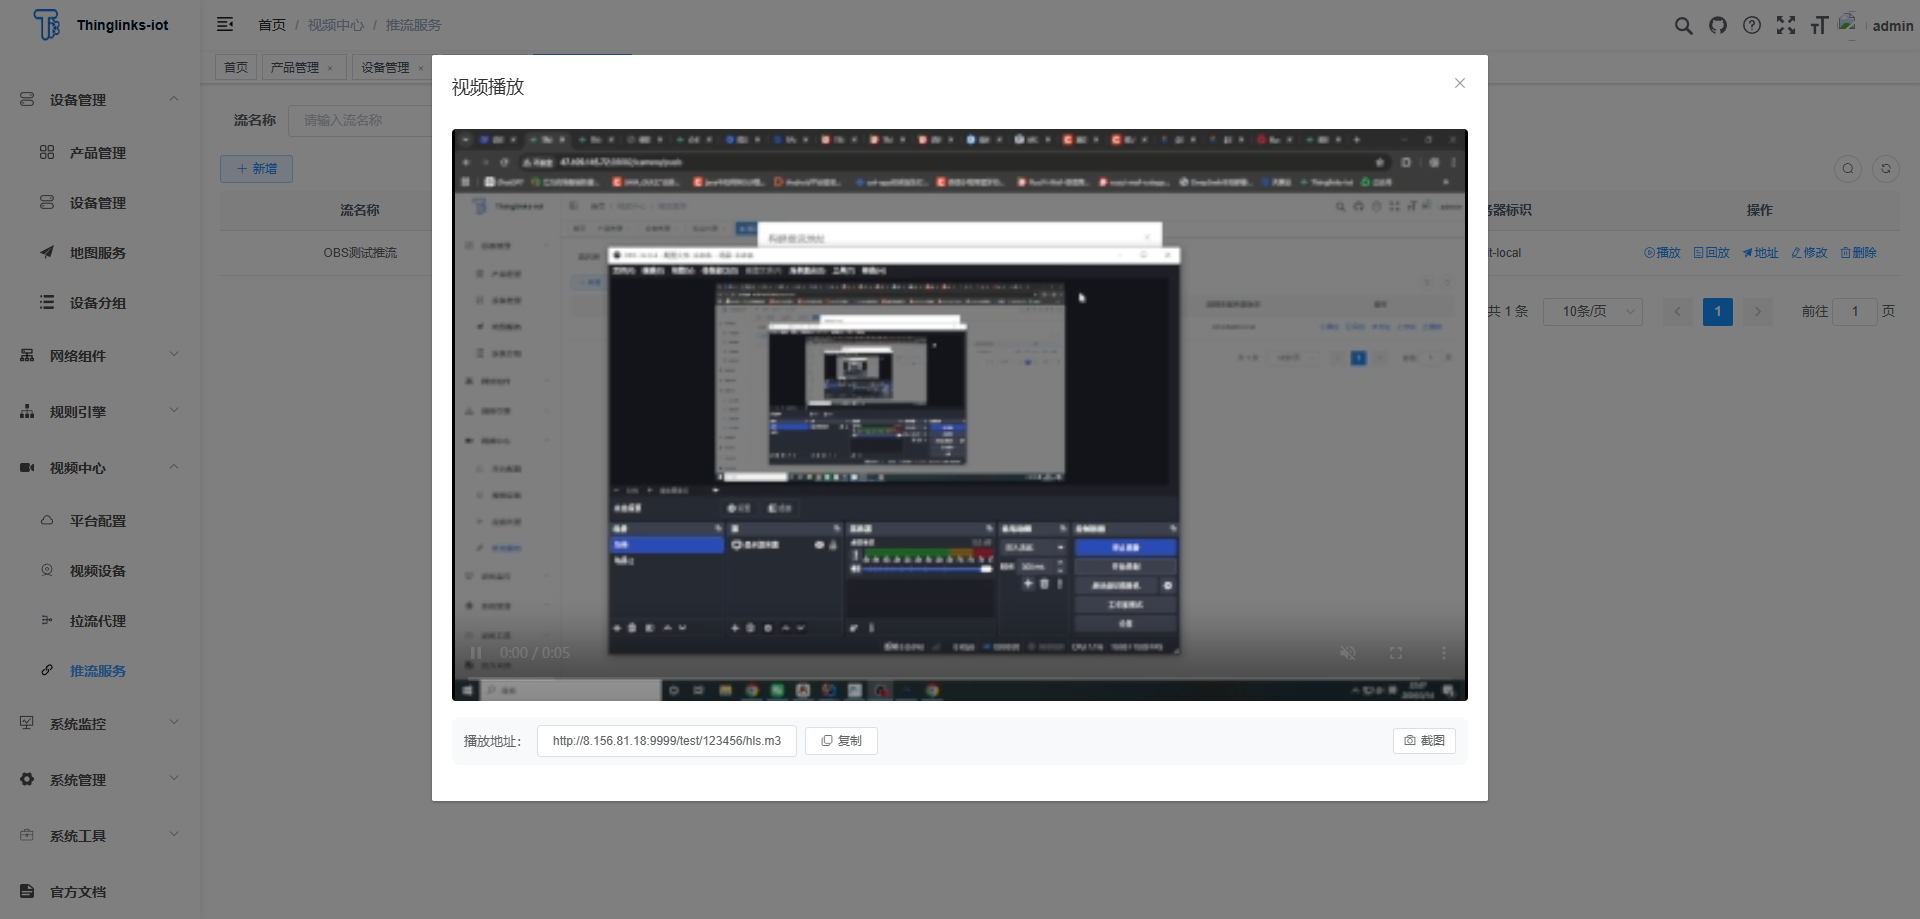Close the 视频播放 dialog
Viewport: 1920px width, 919px height.
1460,83
